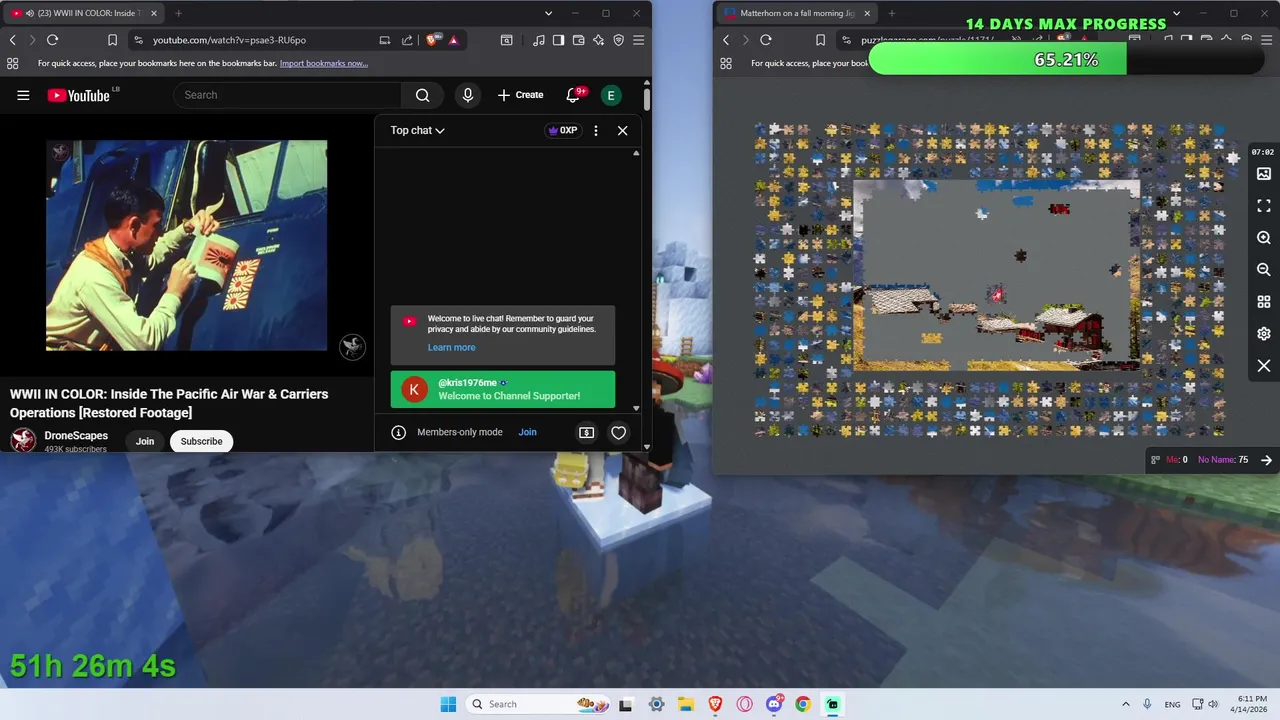
Task: Open Leo AI assistant in YouTube window
Action: coord(598,40)
